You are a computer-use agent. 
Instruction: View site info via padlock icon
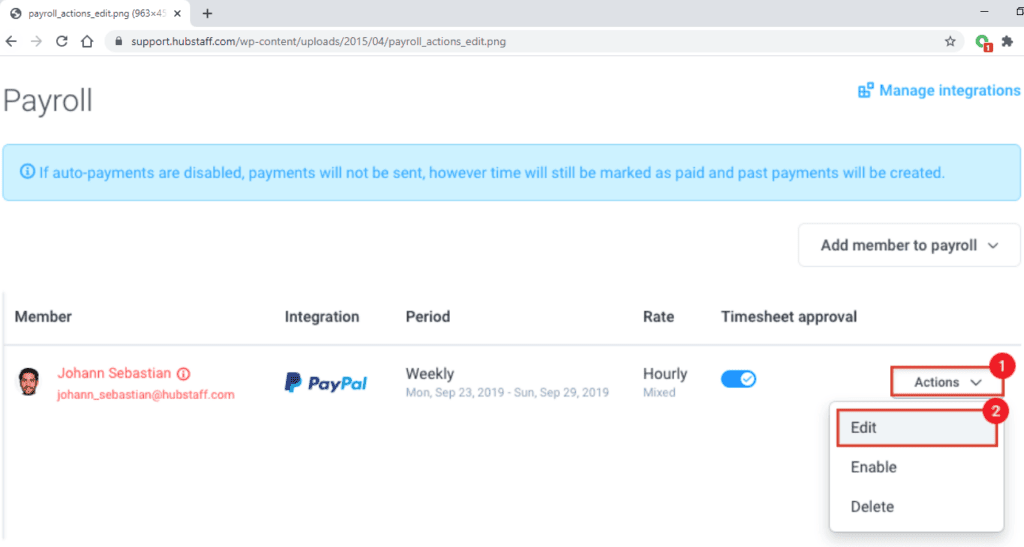(x=118, y=41)
